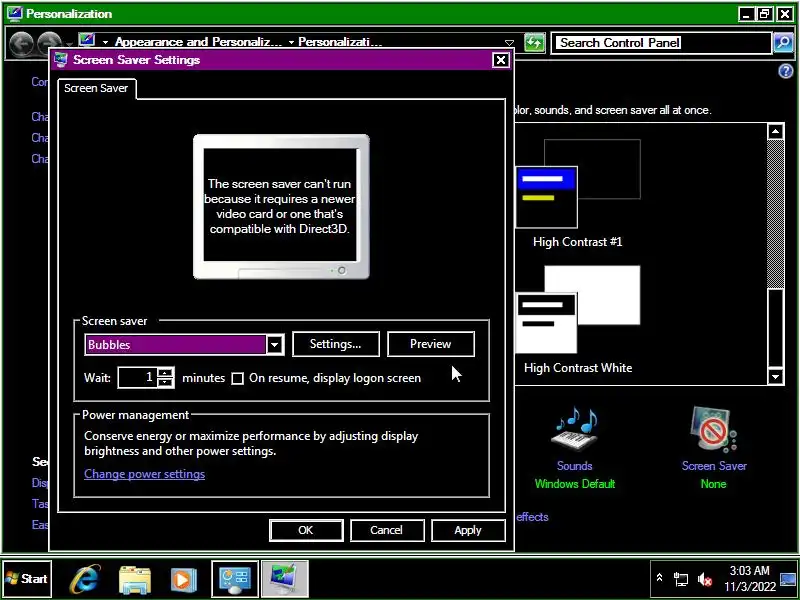800x600 pixels.
Task: Launch Internet Explorer from taskbar
Action: pyautogui.click(x=85, y=579)
